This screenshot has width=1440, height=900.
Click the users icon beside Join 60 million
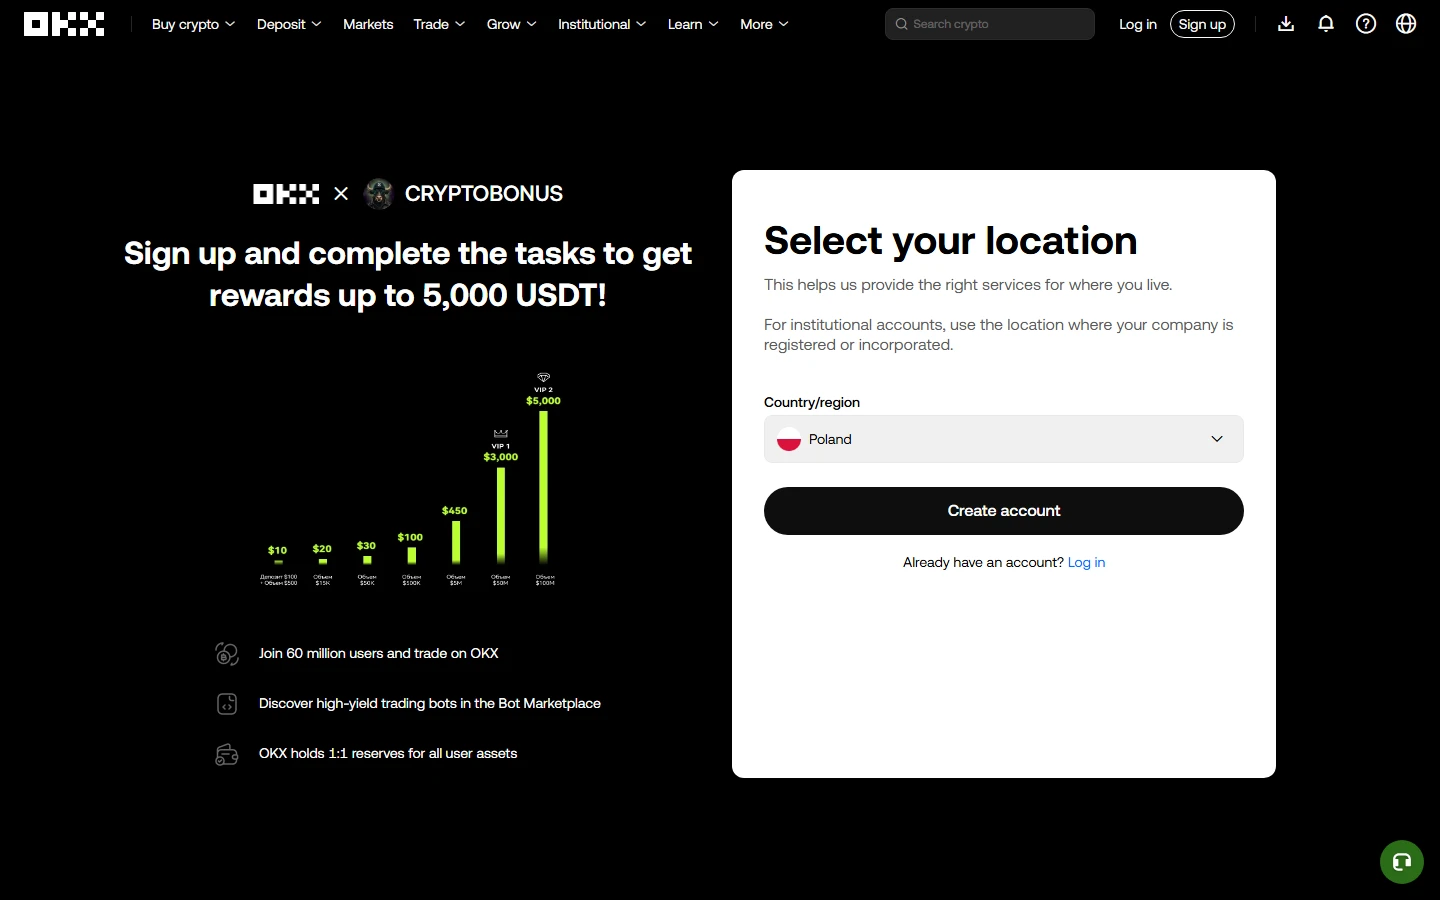(x=227, y=654)
